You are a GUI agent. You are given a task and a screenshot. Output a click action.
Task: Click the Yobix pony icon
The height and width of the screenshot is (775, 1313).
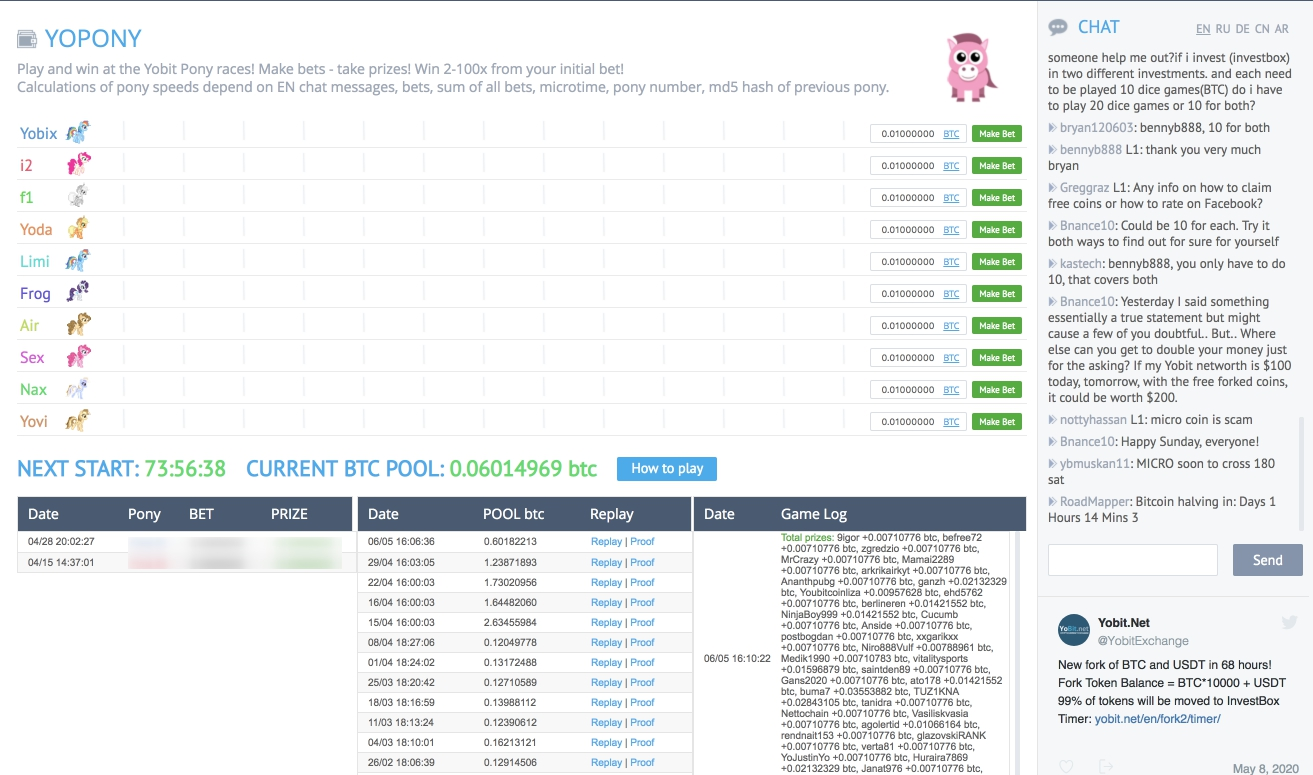click(x=77, y=132)
